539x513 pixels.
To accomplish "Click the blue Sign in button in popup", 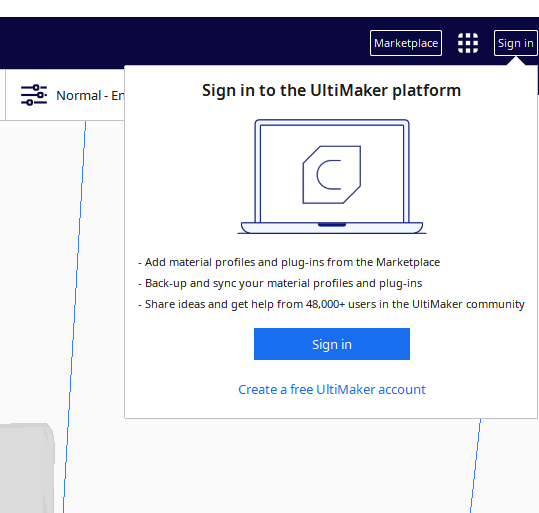I will click(x=332, y=344).
